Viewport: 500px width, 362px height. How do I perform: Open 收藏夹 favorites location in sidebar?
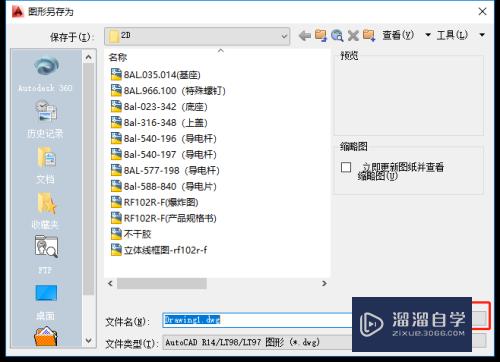(45, 211)
